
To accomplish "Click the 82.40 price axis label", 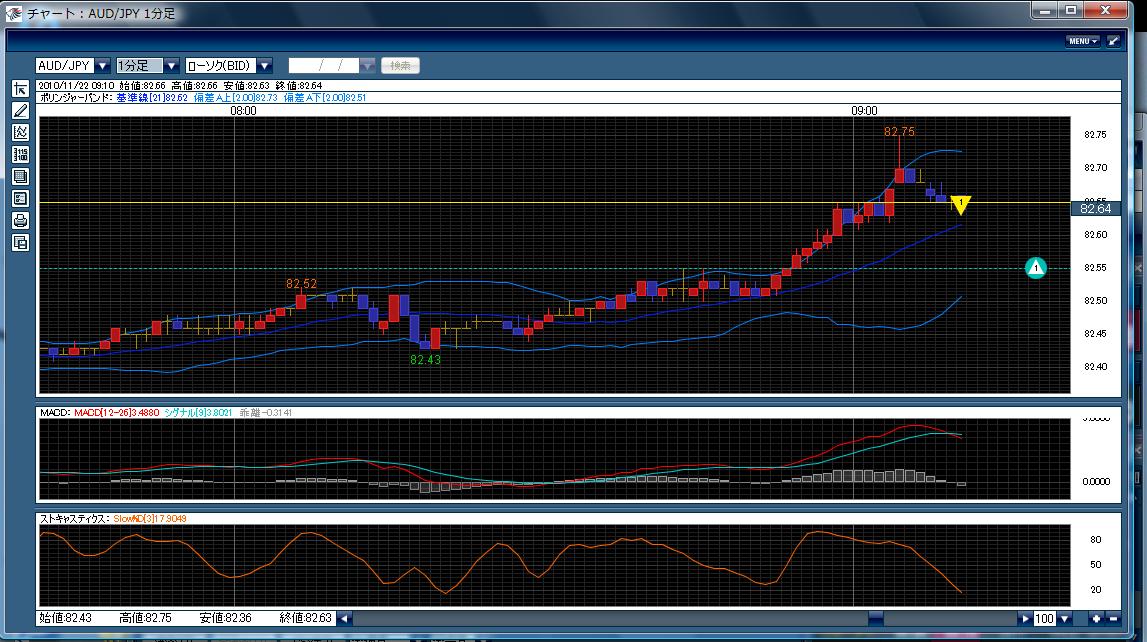I will click(x=1095, y=366).
